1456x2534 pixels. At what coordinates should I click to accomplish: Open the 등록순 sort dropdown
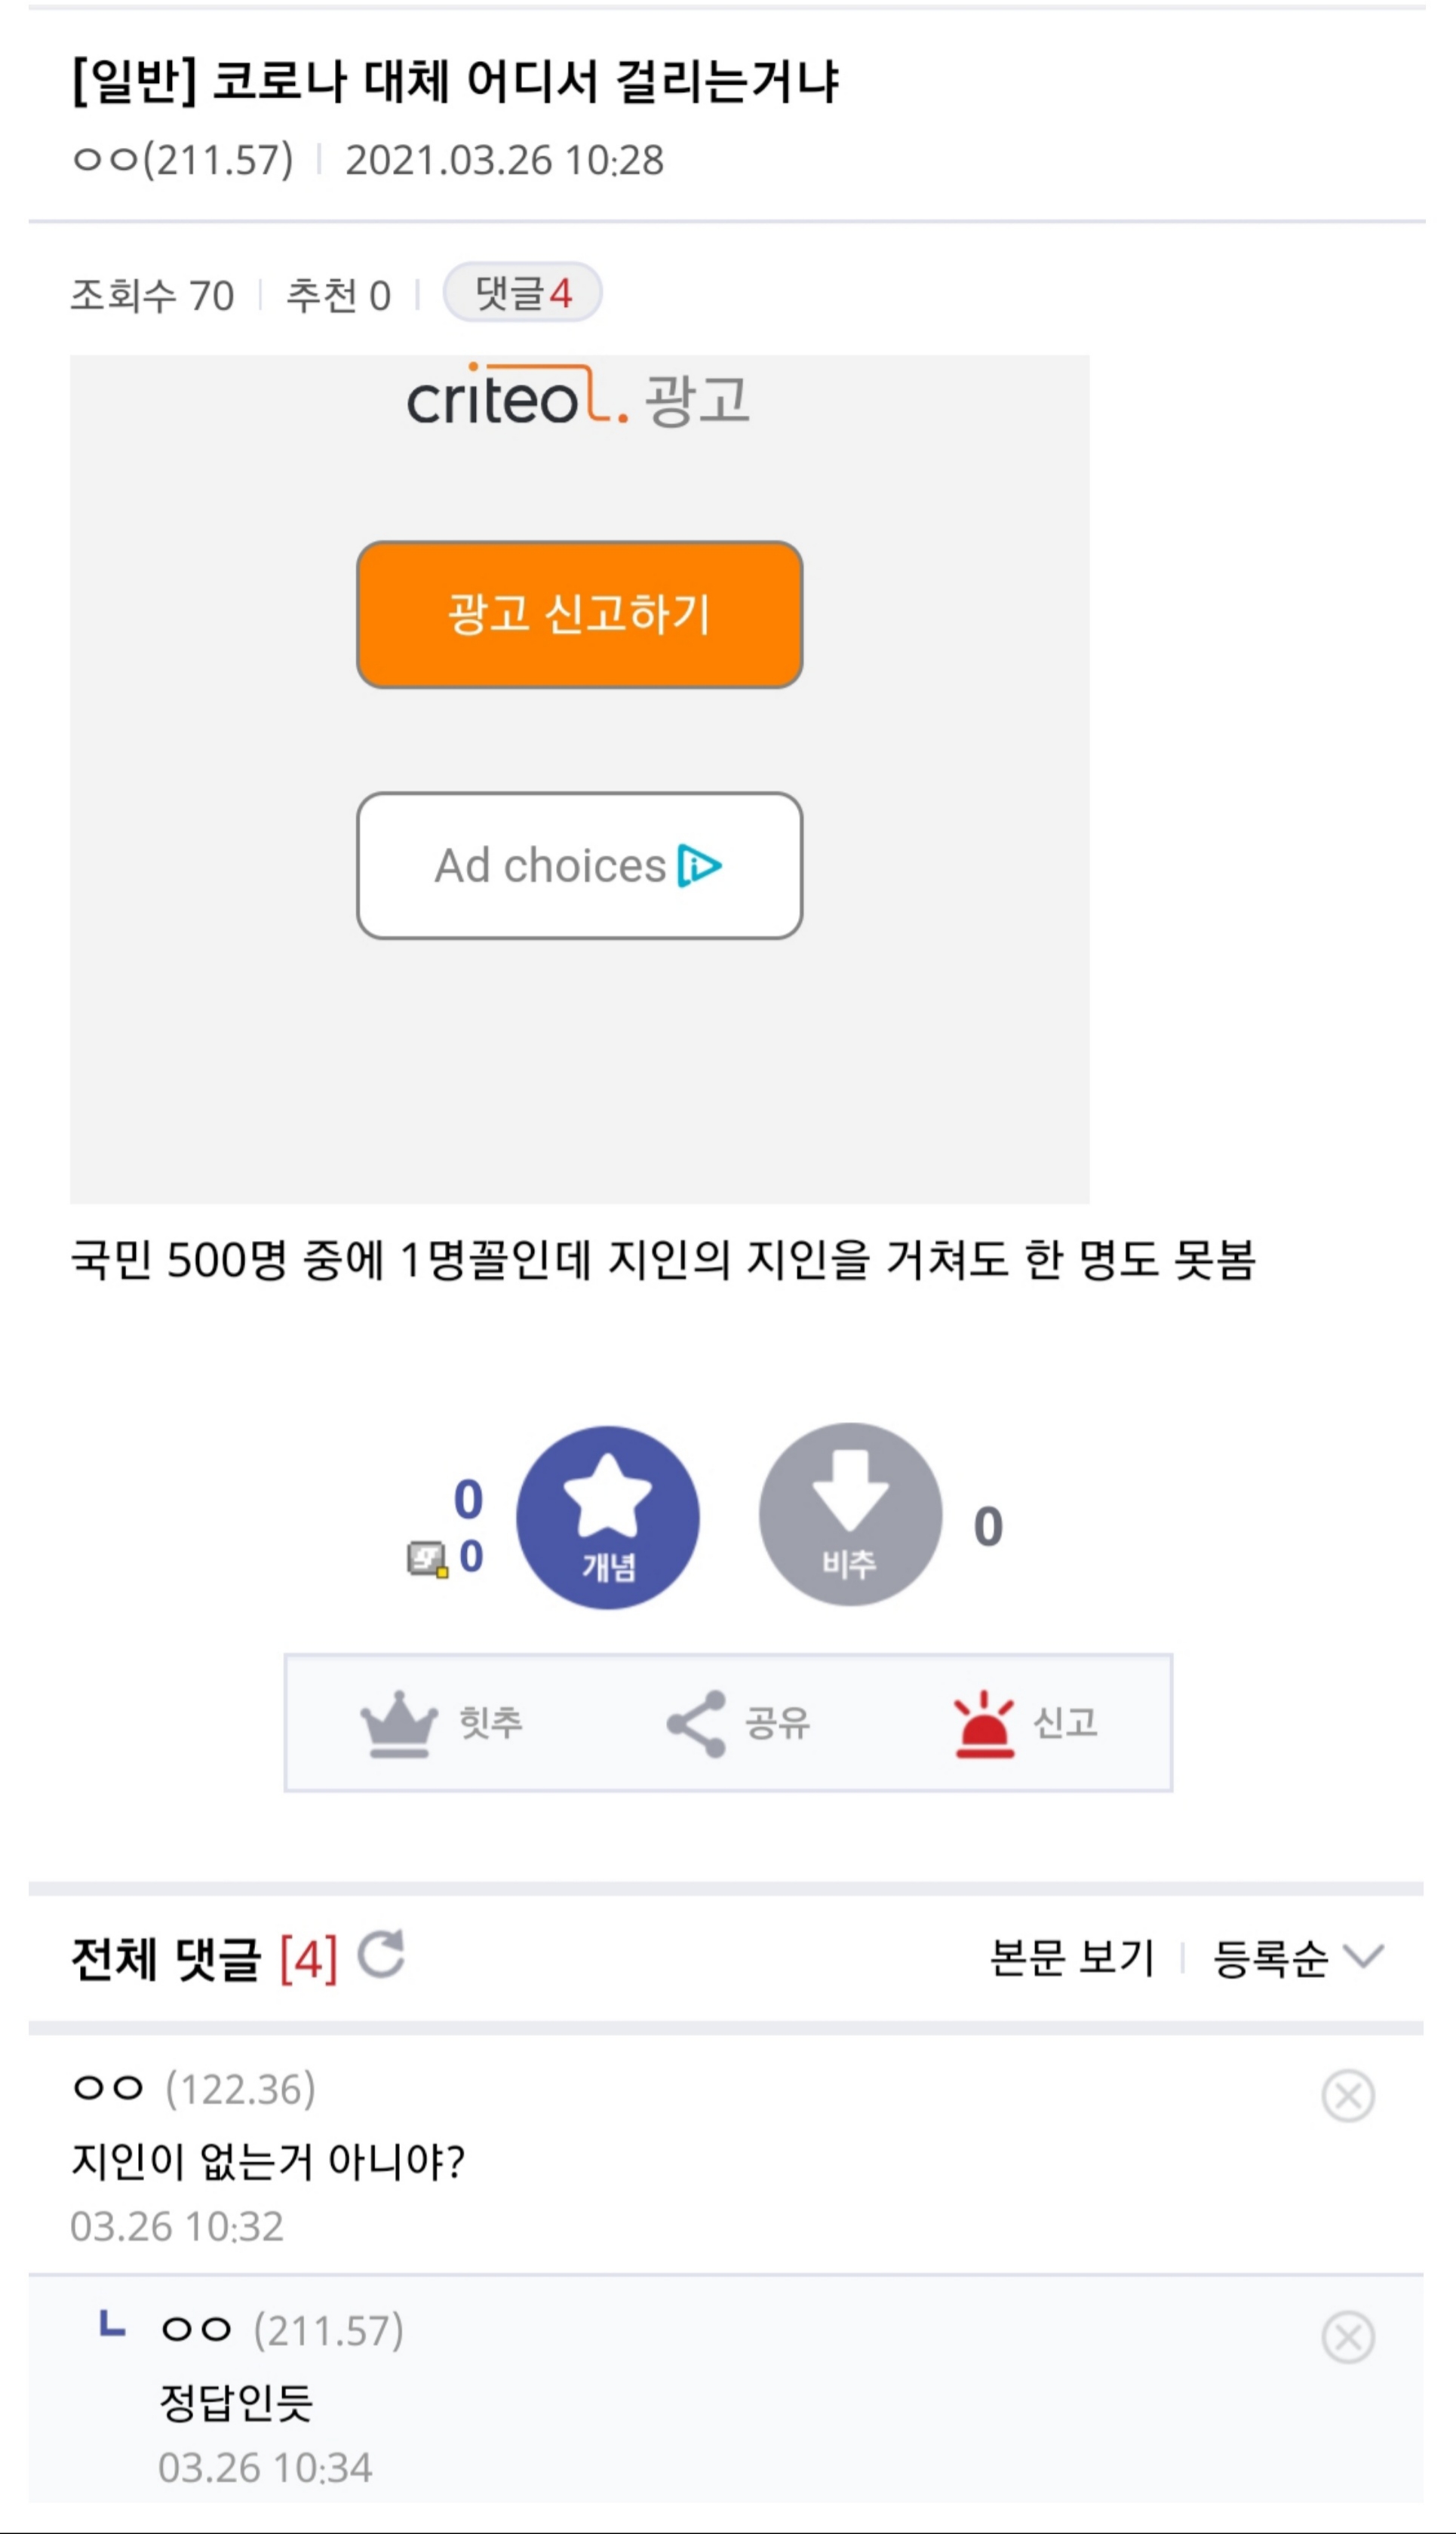coord(1297,1958)
